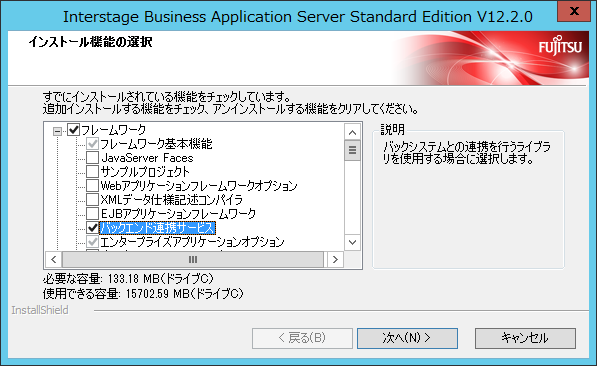Click the horizontal scrollbar thumb
Viewport: 597px width, 366px height.
(193, 259)
